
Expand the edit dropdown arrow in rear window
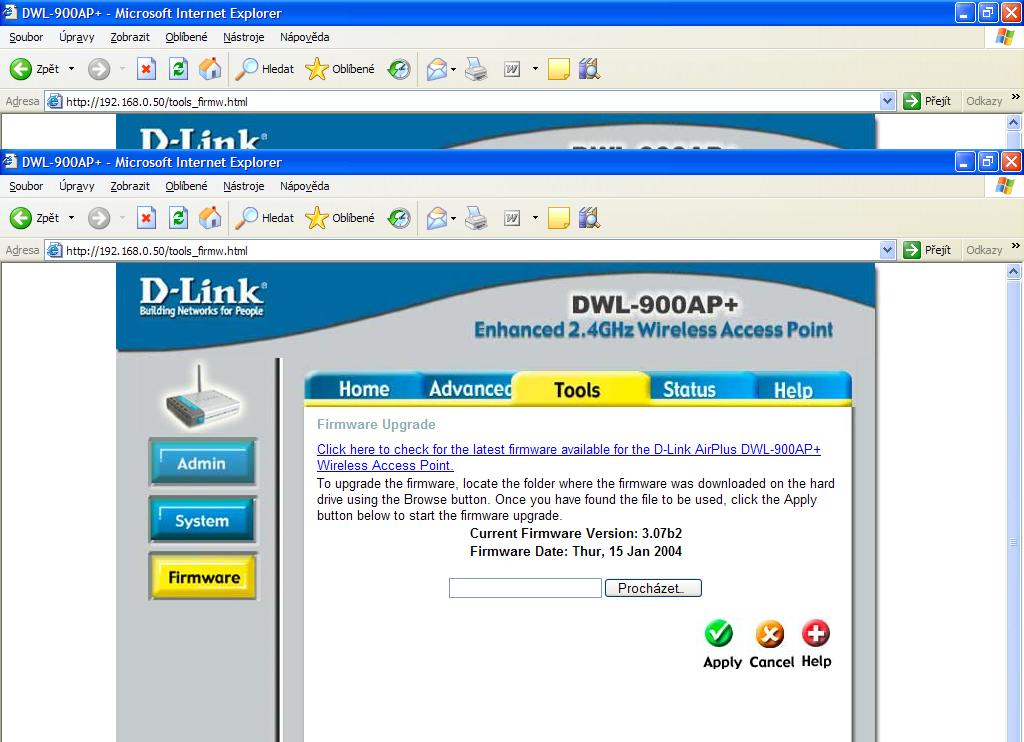coord(535,69)
